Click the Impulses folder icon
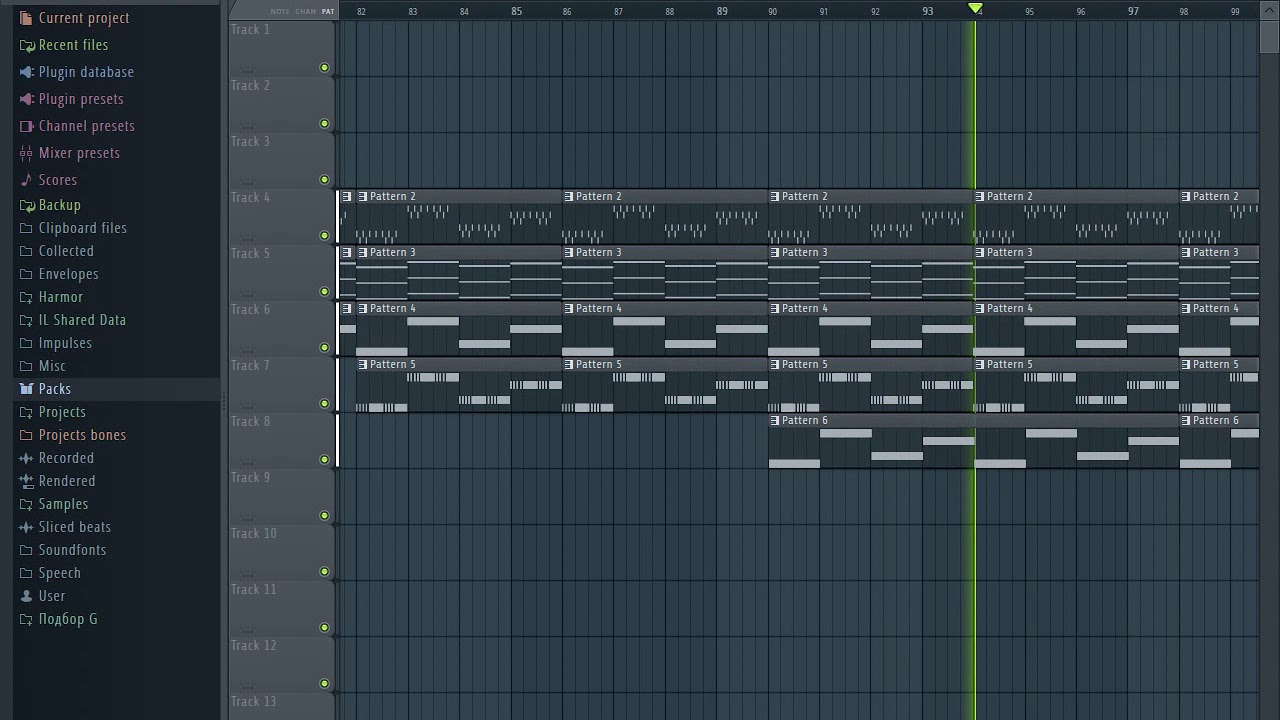The image size is (1280, 720). pos(26,343)
